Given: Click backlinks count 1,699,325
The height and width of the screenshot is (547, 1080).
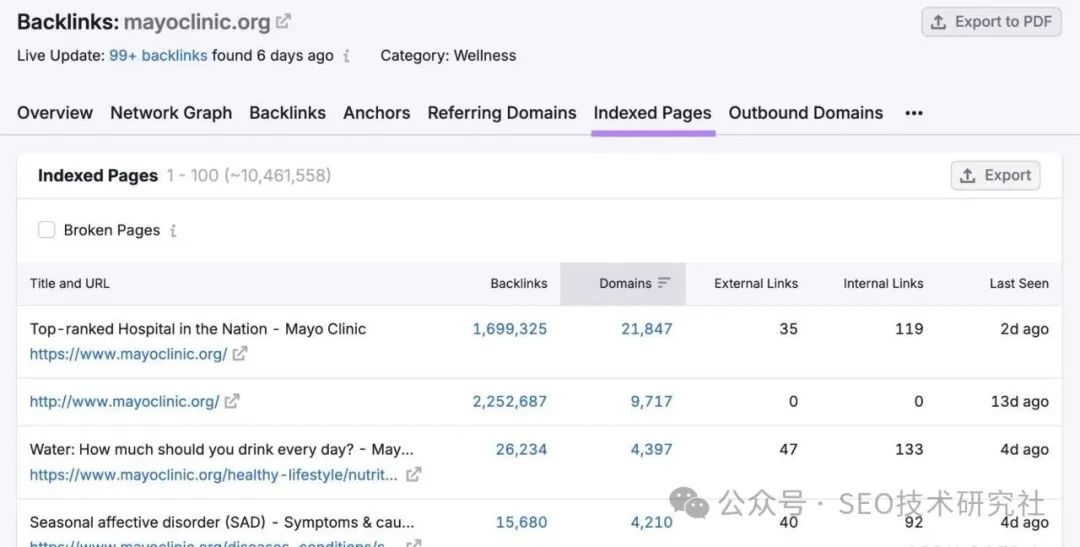Looking at the screenshot, I should (510, 329).
